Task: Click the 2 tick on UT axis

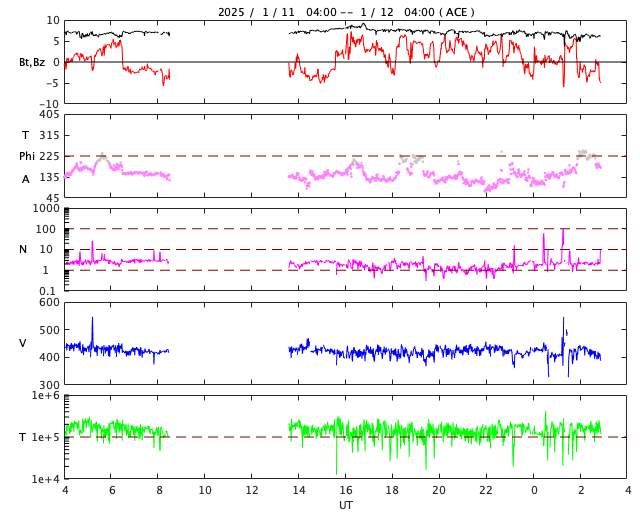Action: click(581, 490)
